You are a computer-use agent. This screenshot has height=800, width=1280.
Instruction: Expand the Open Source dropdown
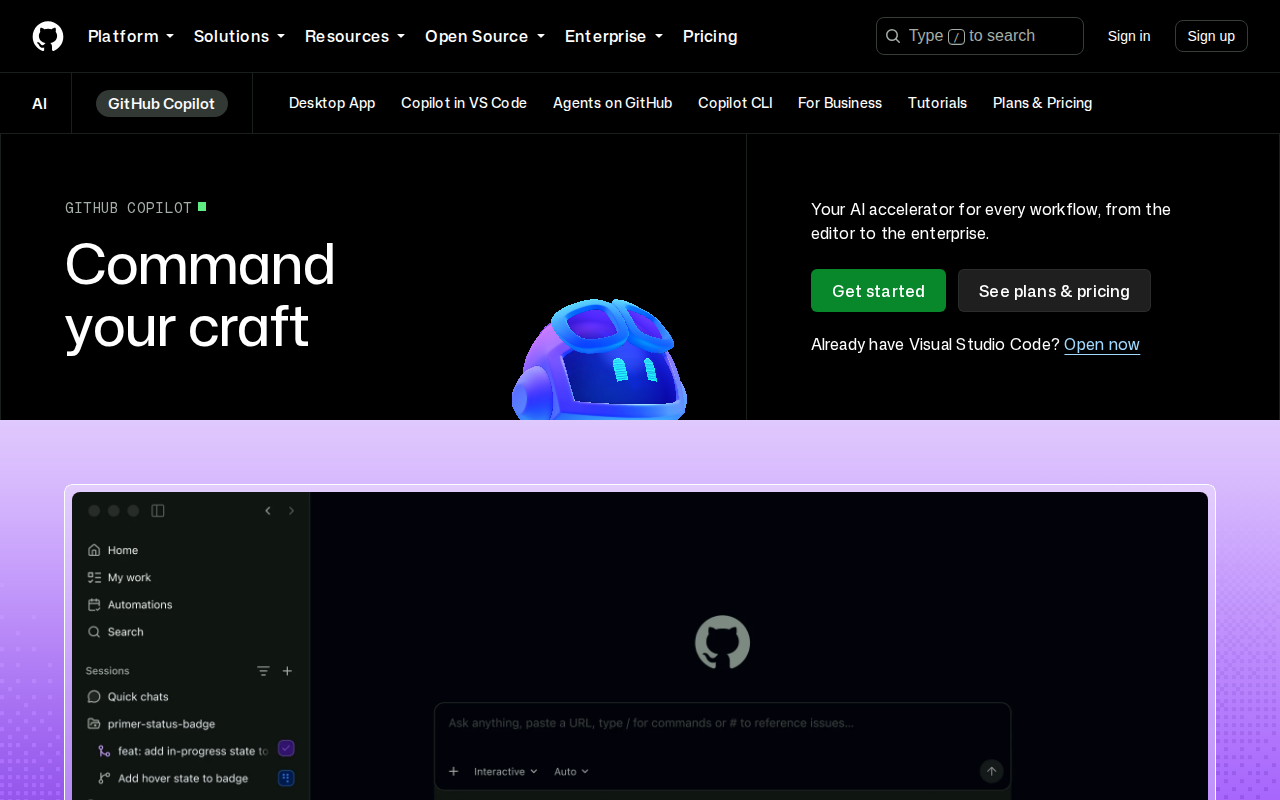(485, 36)
